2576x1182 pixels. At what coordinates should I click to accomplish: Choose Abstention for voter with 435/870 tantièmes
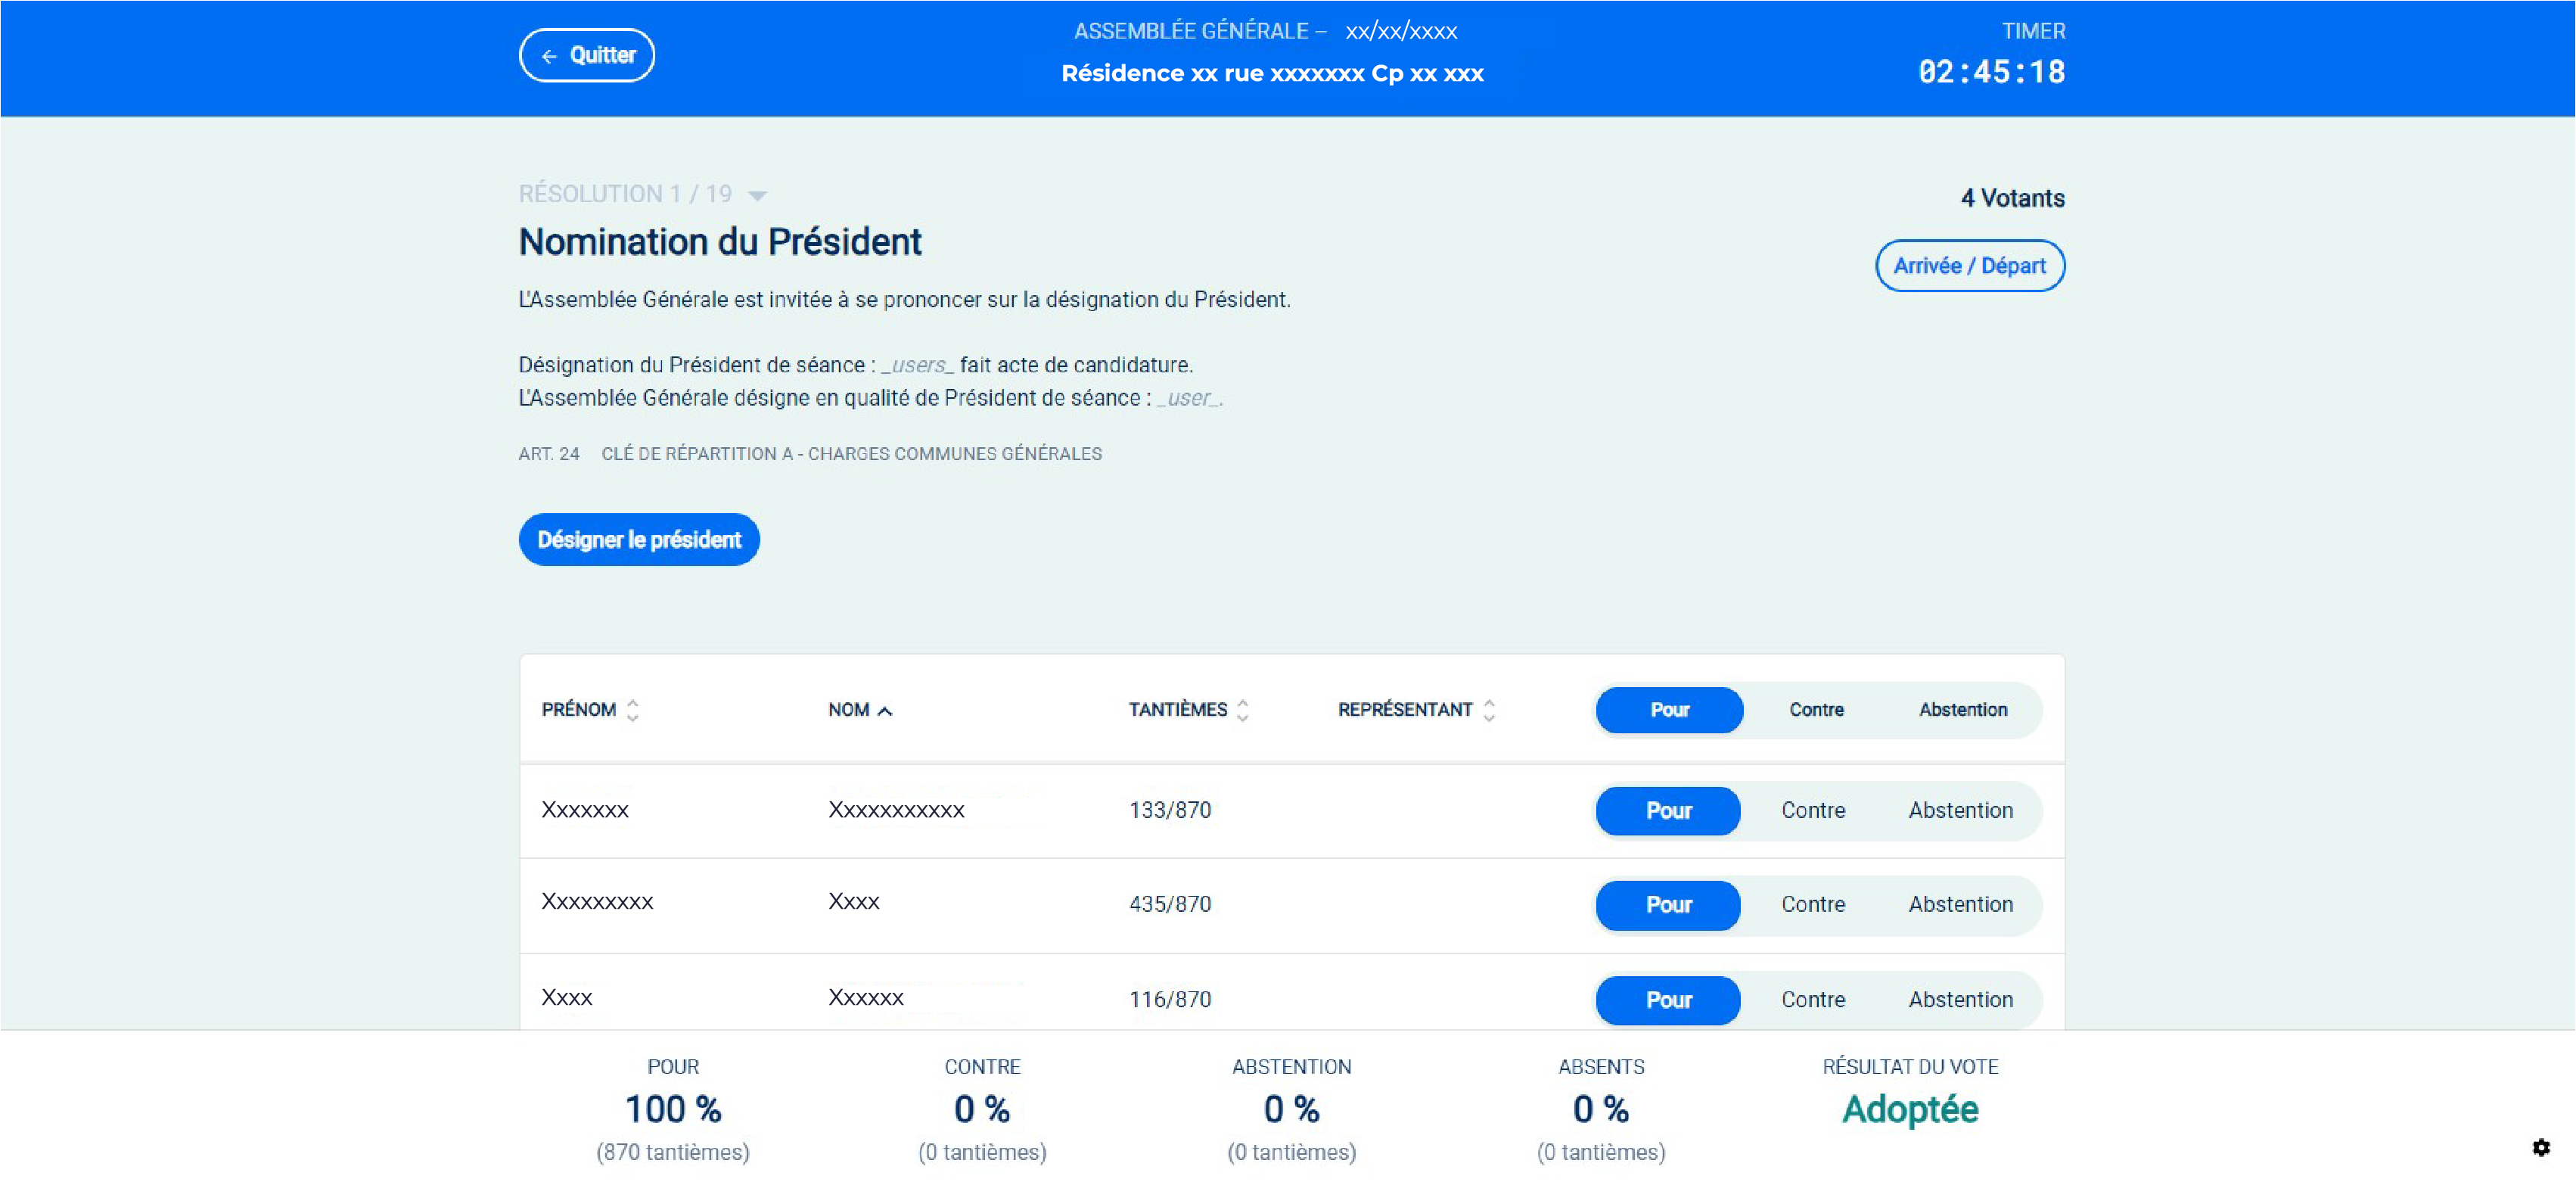pos(1960,904)
